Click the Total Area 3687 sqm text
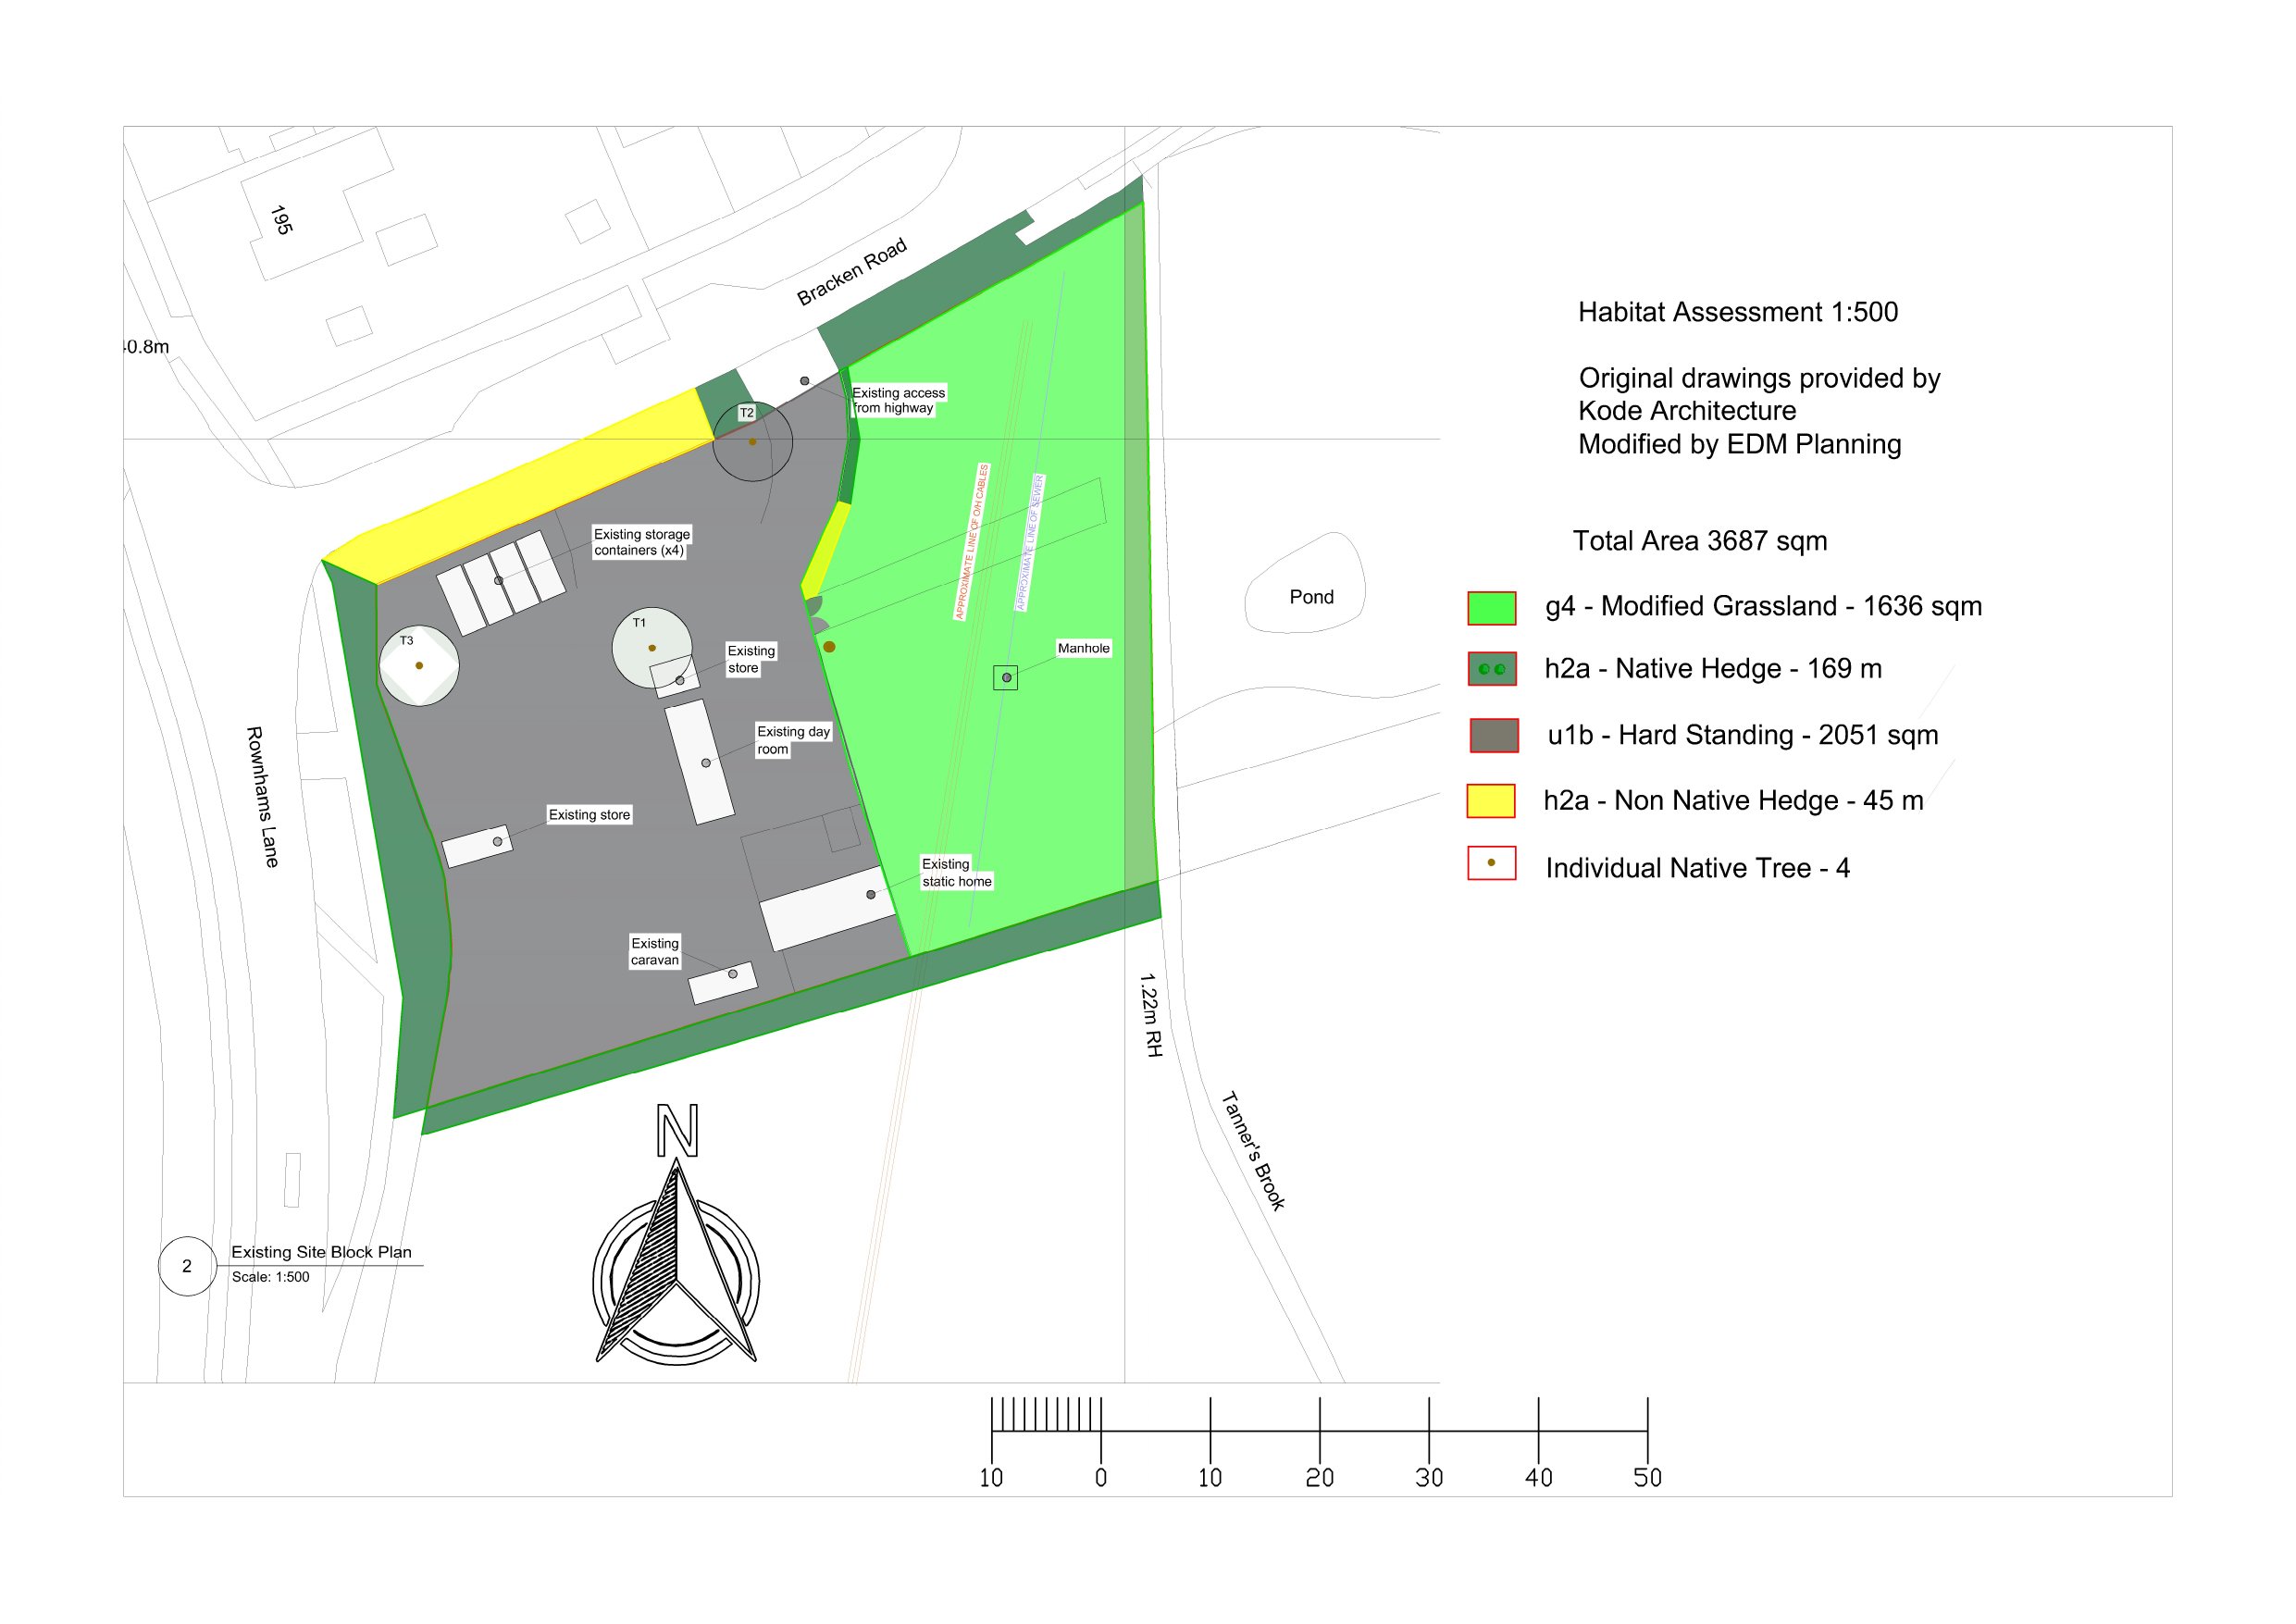The height and width of the screenshot is (1624, 2296). tap(1699, 541)
